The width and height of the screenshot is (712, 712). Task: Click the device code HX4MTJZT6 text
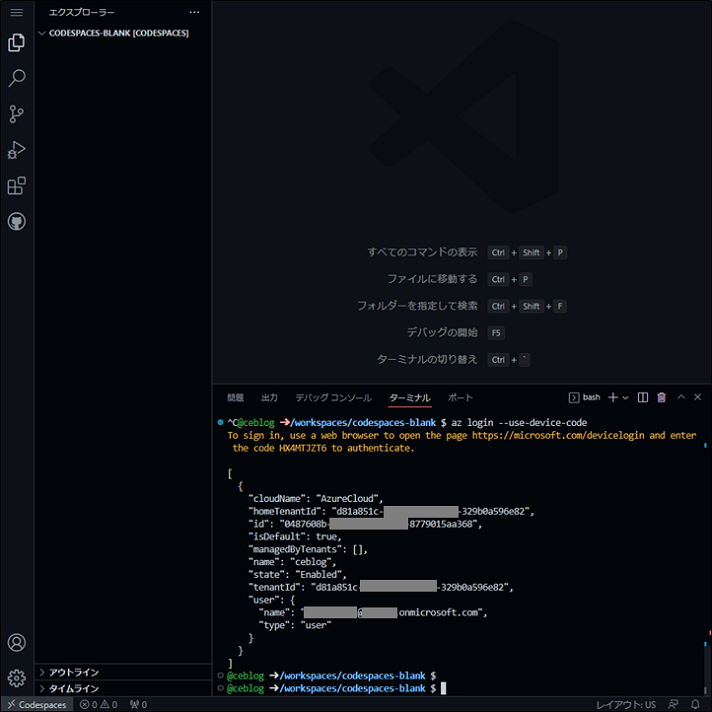(x=303, y=448)
